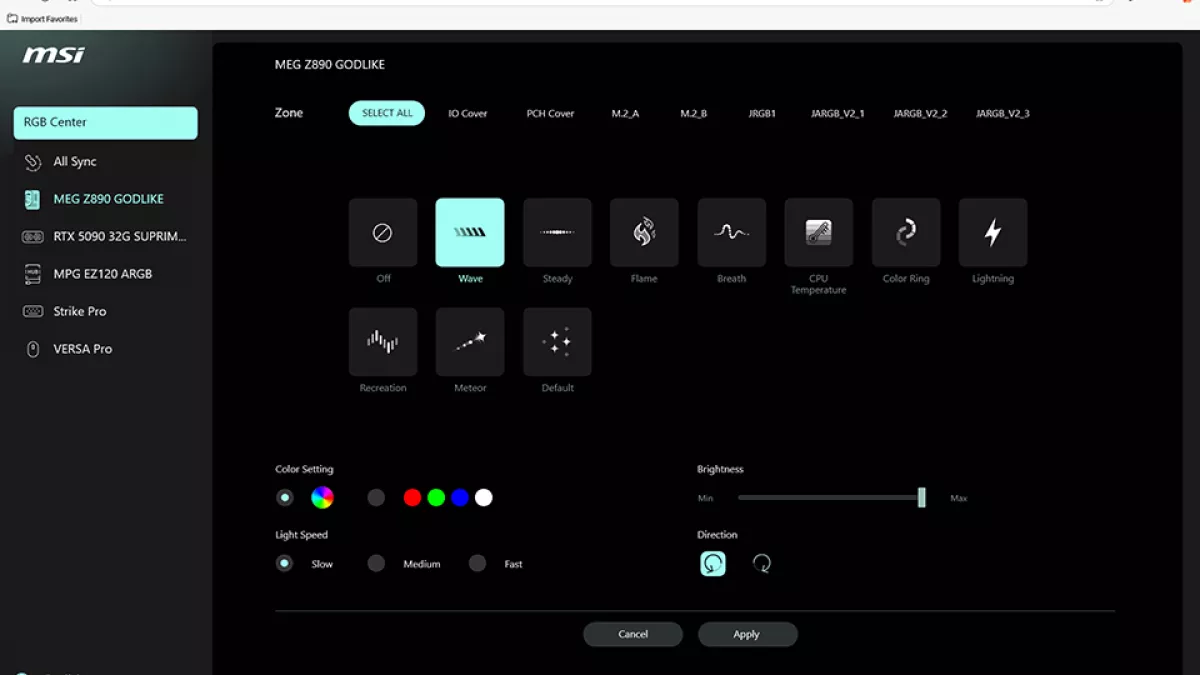
Task: Open the IO Cover zone tab
Action: [x=467, y=114]
